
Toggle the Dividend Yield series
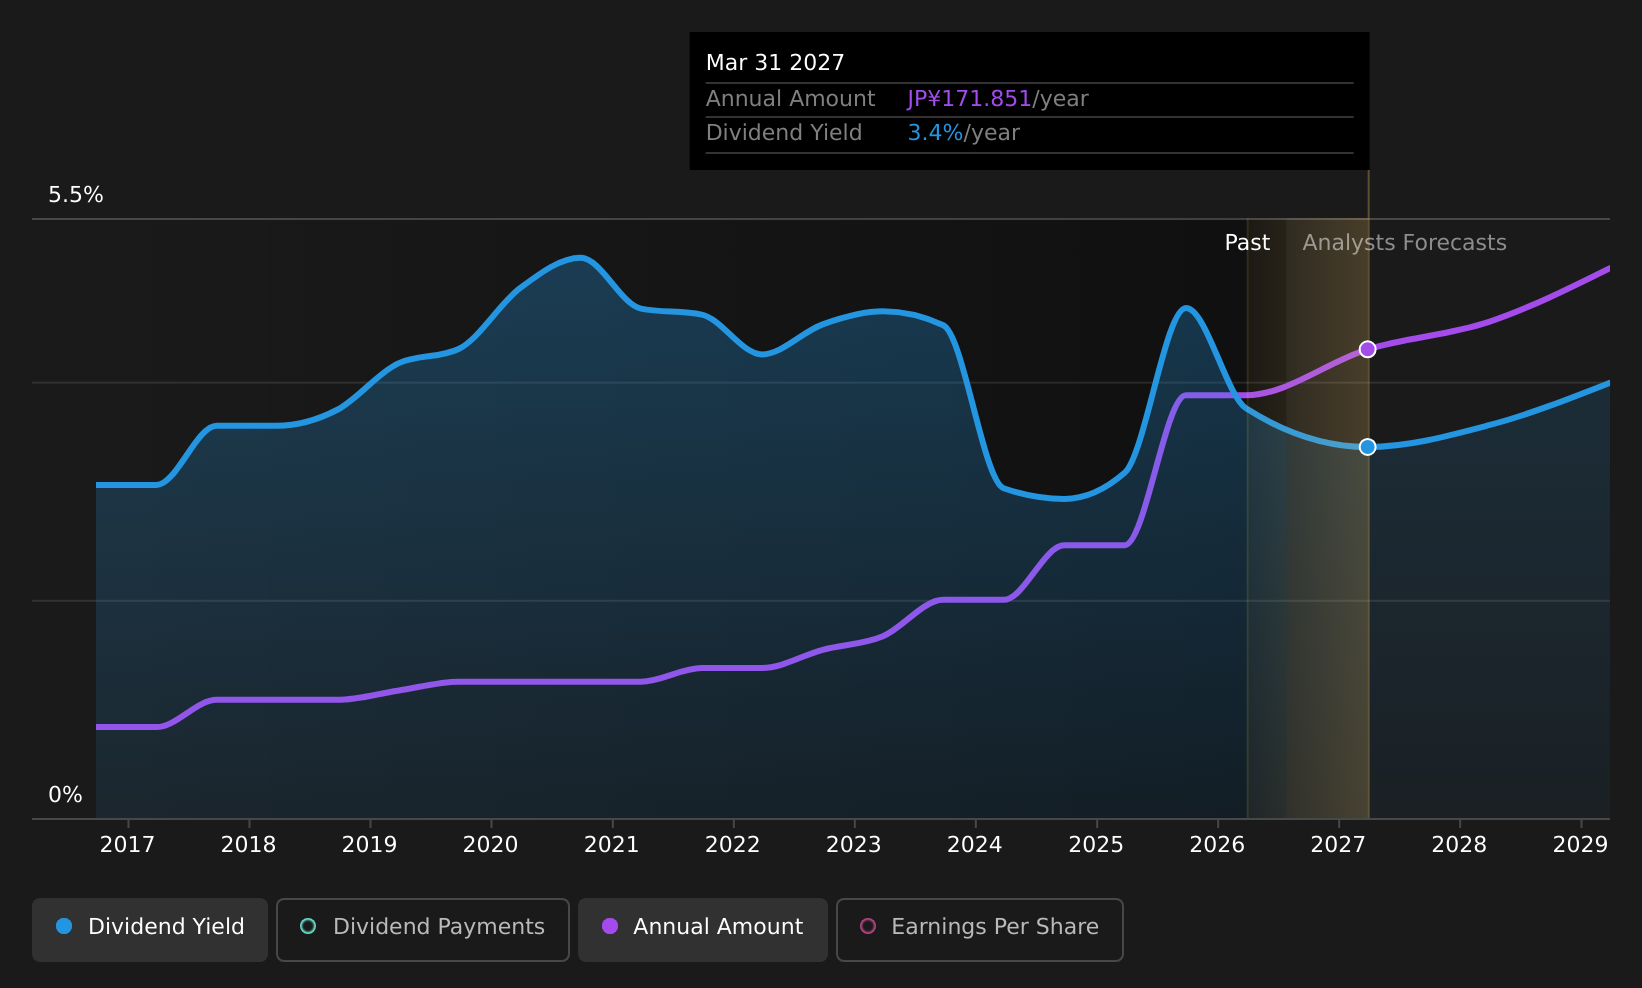click(150, 929)
